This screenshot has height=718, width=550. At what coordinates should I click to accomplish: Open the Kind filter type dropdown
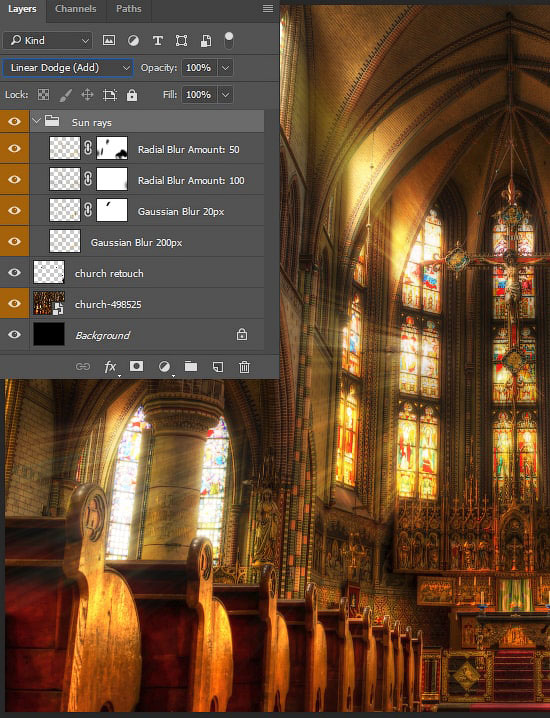point(48,41)
